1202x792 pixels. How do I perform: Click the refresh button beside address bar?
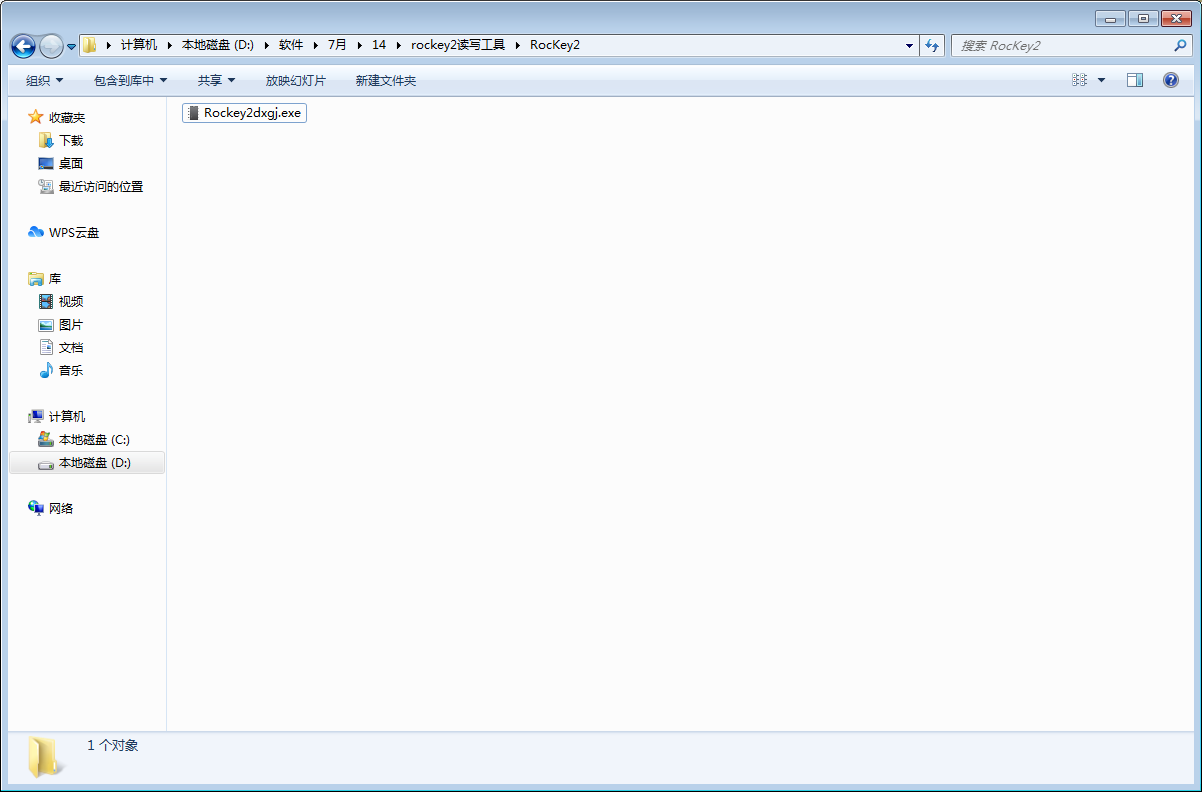[933, 45]
